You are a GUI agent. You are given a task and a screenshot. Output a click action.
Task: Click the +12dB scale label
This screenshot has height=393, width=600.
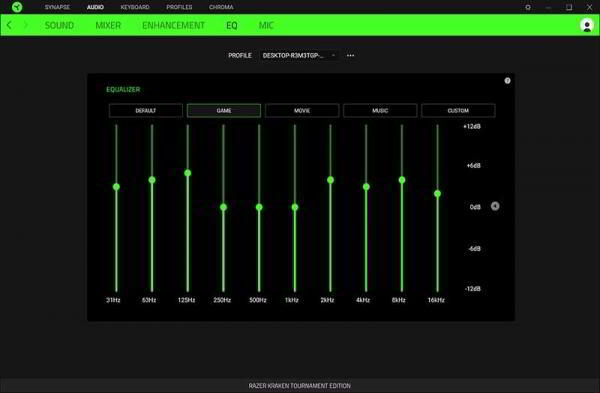pyautogui.click(x=472, y=127)
